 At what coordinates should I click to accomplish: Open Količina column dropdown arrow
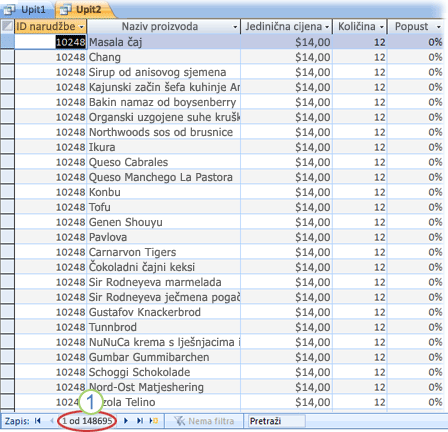382,27
